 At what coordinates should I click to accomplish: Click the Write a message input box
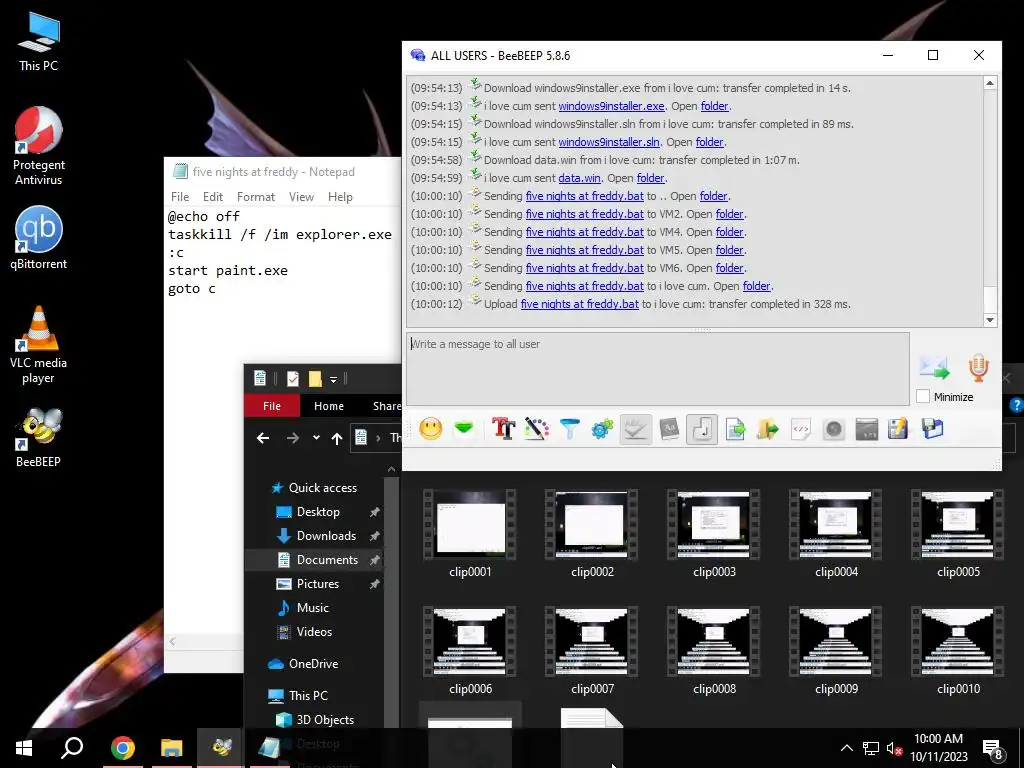coord(658,369)
